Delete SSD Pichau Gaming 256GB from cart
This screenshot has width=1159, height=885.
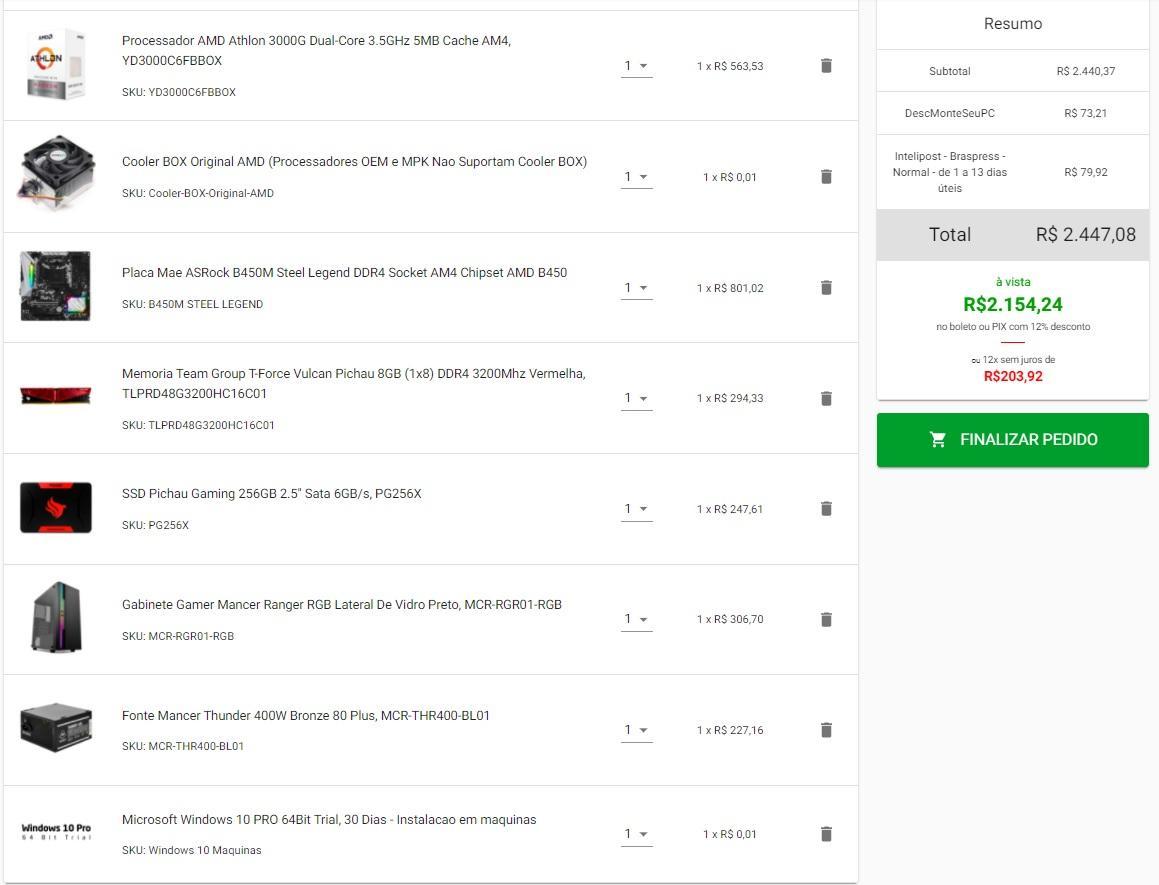click(826, 509)
